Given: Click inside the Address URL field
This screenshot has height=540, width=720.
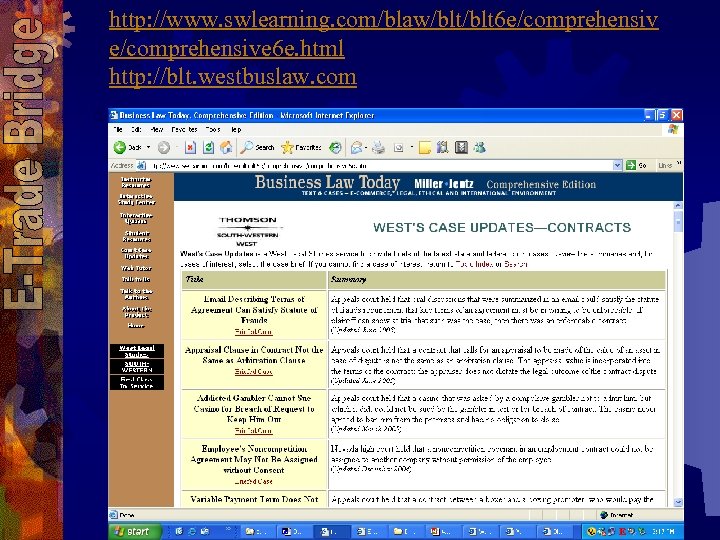Looking at the screenshot, I should coord(380,165).
